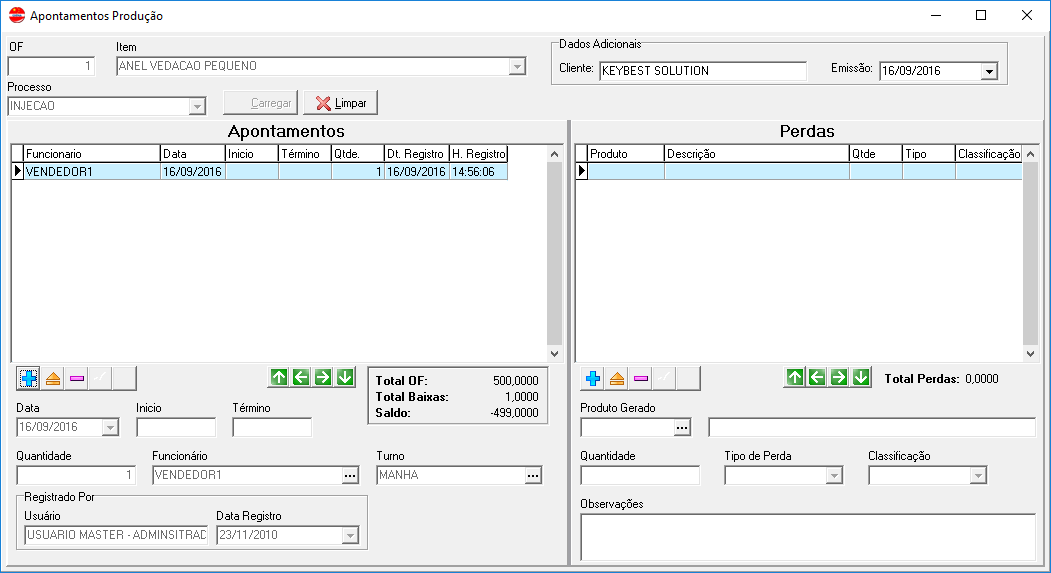This screenshot has height=573, width=1051.
Task: Click the orange edit icon under Apontamentos
Action: 53,378
